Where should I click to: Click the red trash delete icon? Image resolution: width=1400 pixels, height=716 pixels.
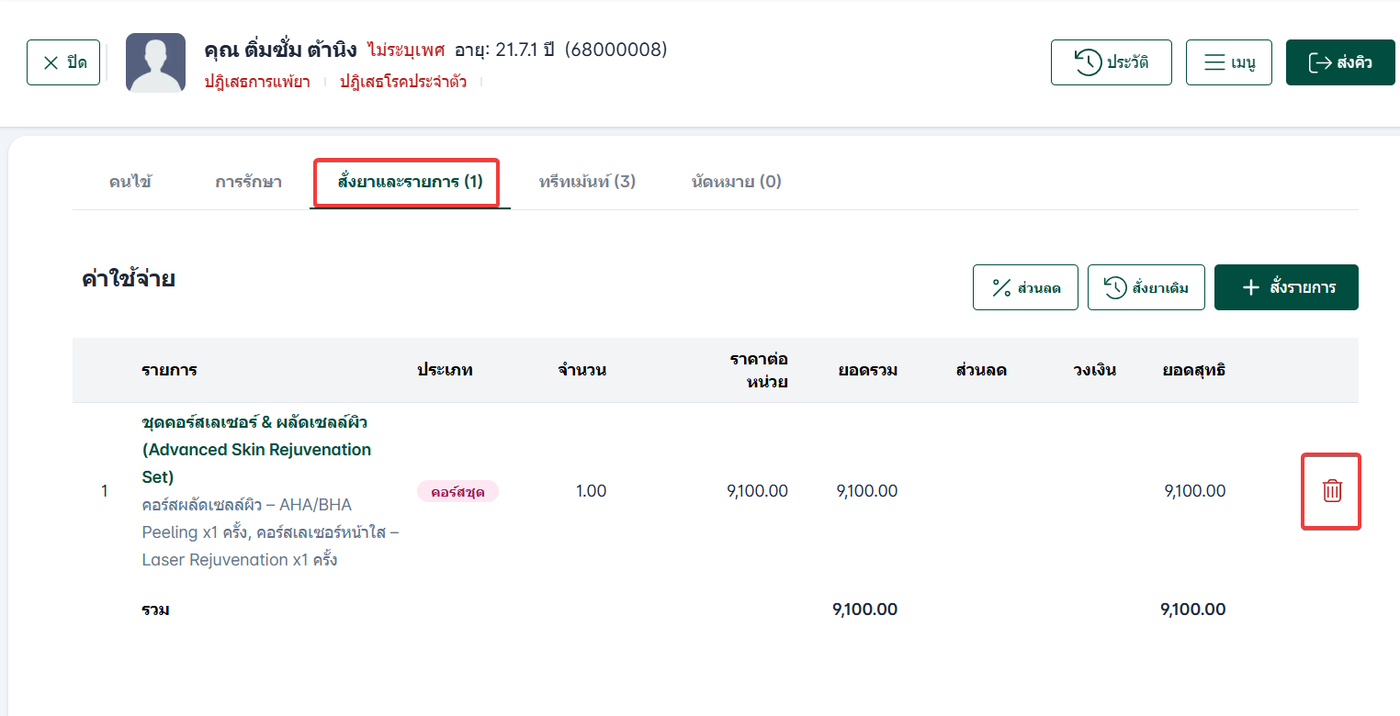[x=1331, y=491]
